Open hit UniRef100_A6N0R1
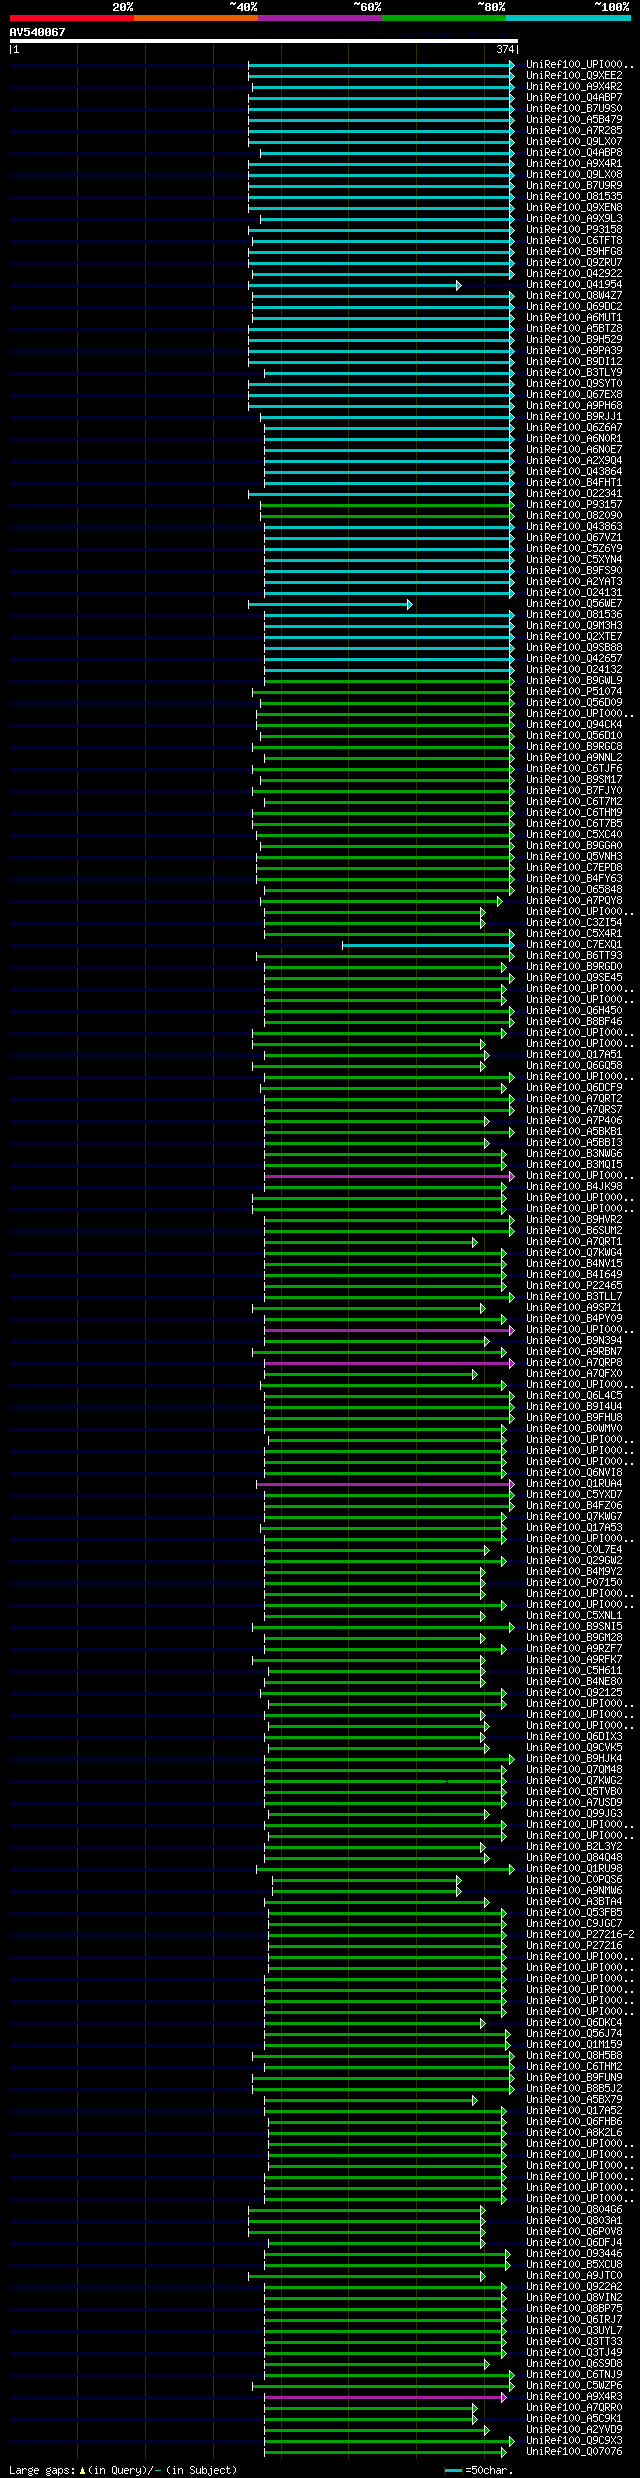This screenshot has width=640, height=2478. tap(574, 438)
